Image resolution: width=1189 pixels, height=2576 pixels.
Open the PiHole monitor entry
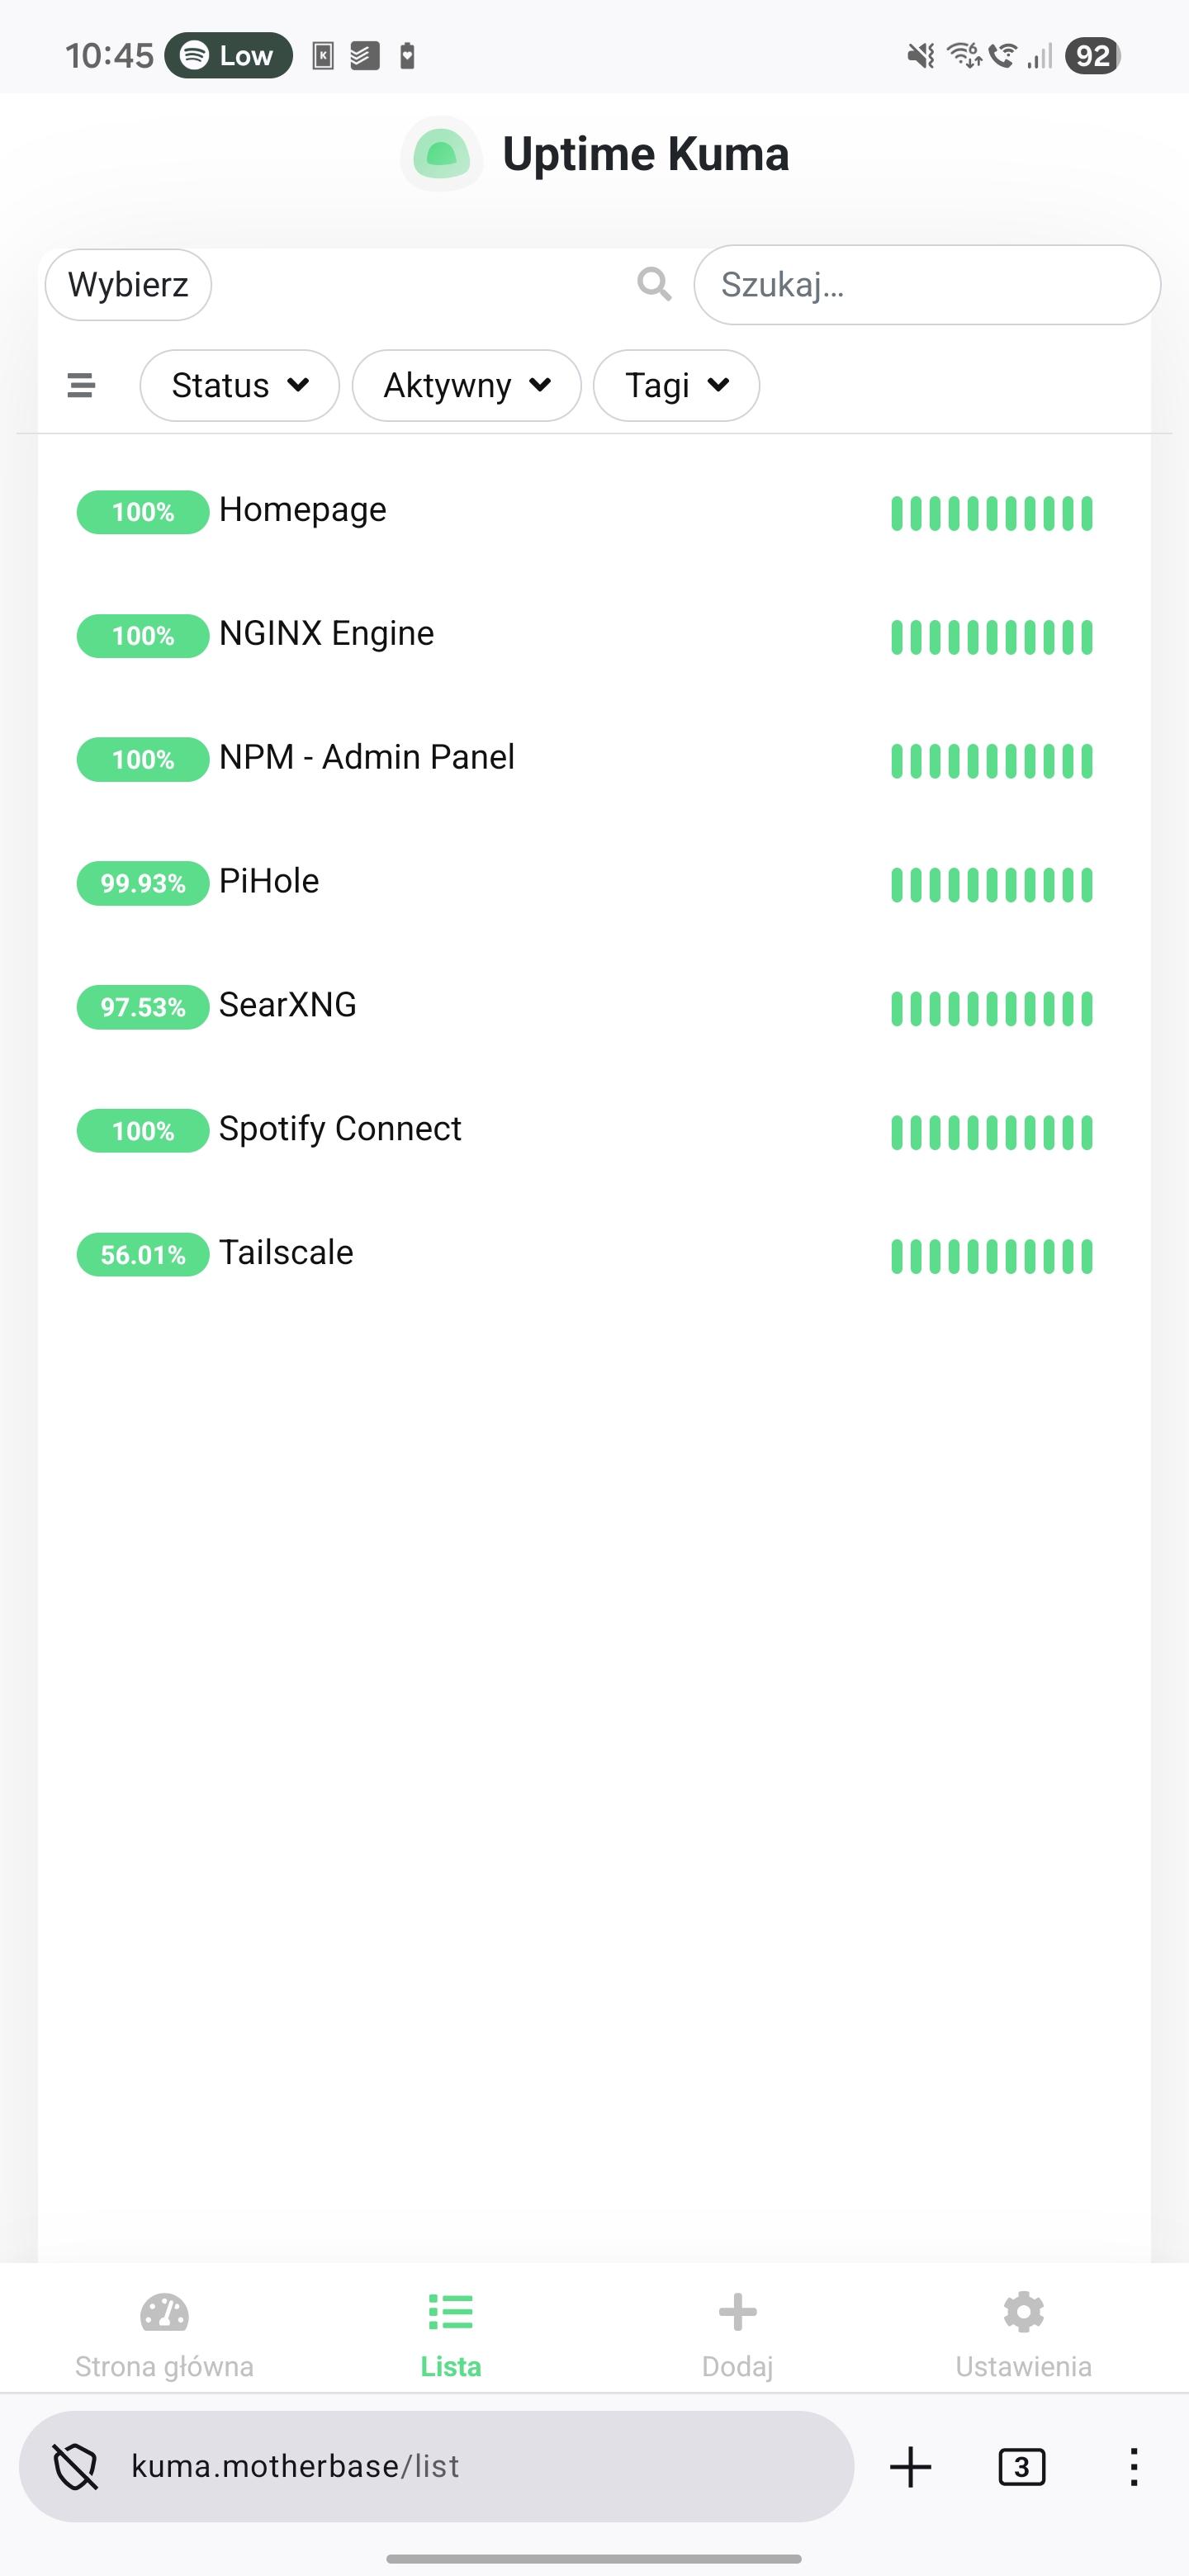pos(269,881)
